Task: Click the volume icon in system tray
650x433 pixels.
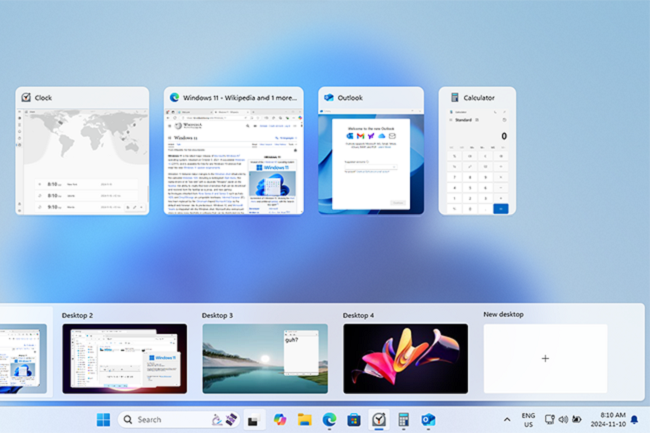Action: click(x=563, y=419)
